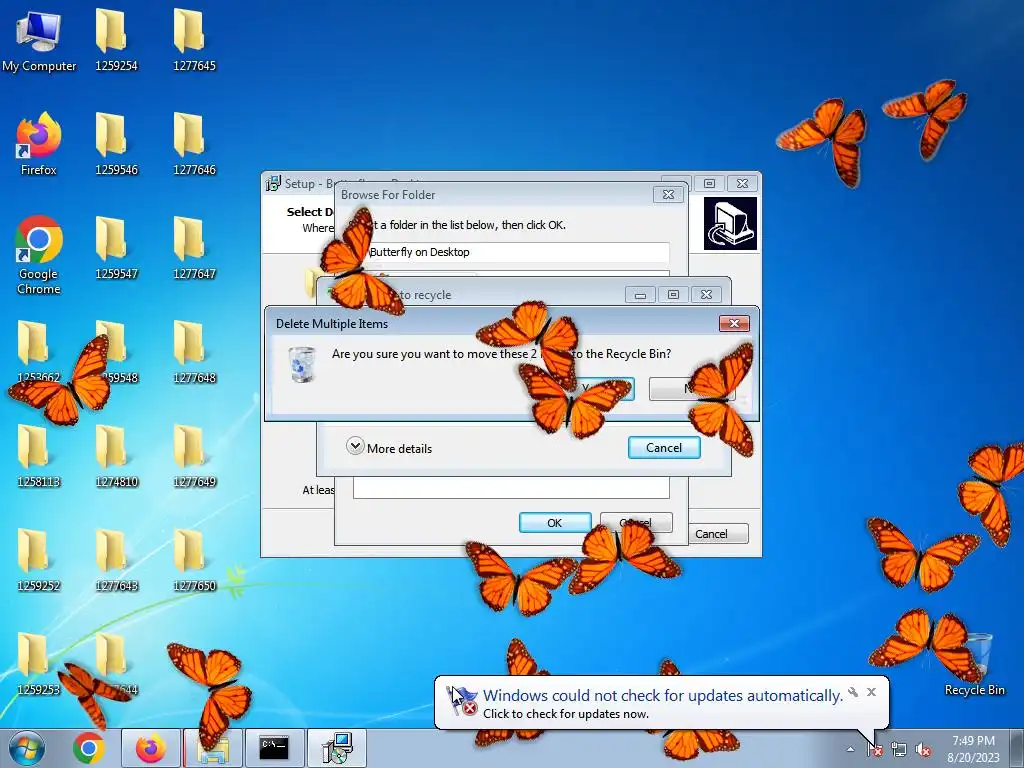
Task: Select the folder named 1259253
Action: click(39, 664)
